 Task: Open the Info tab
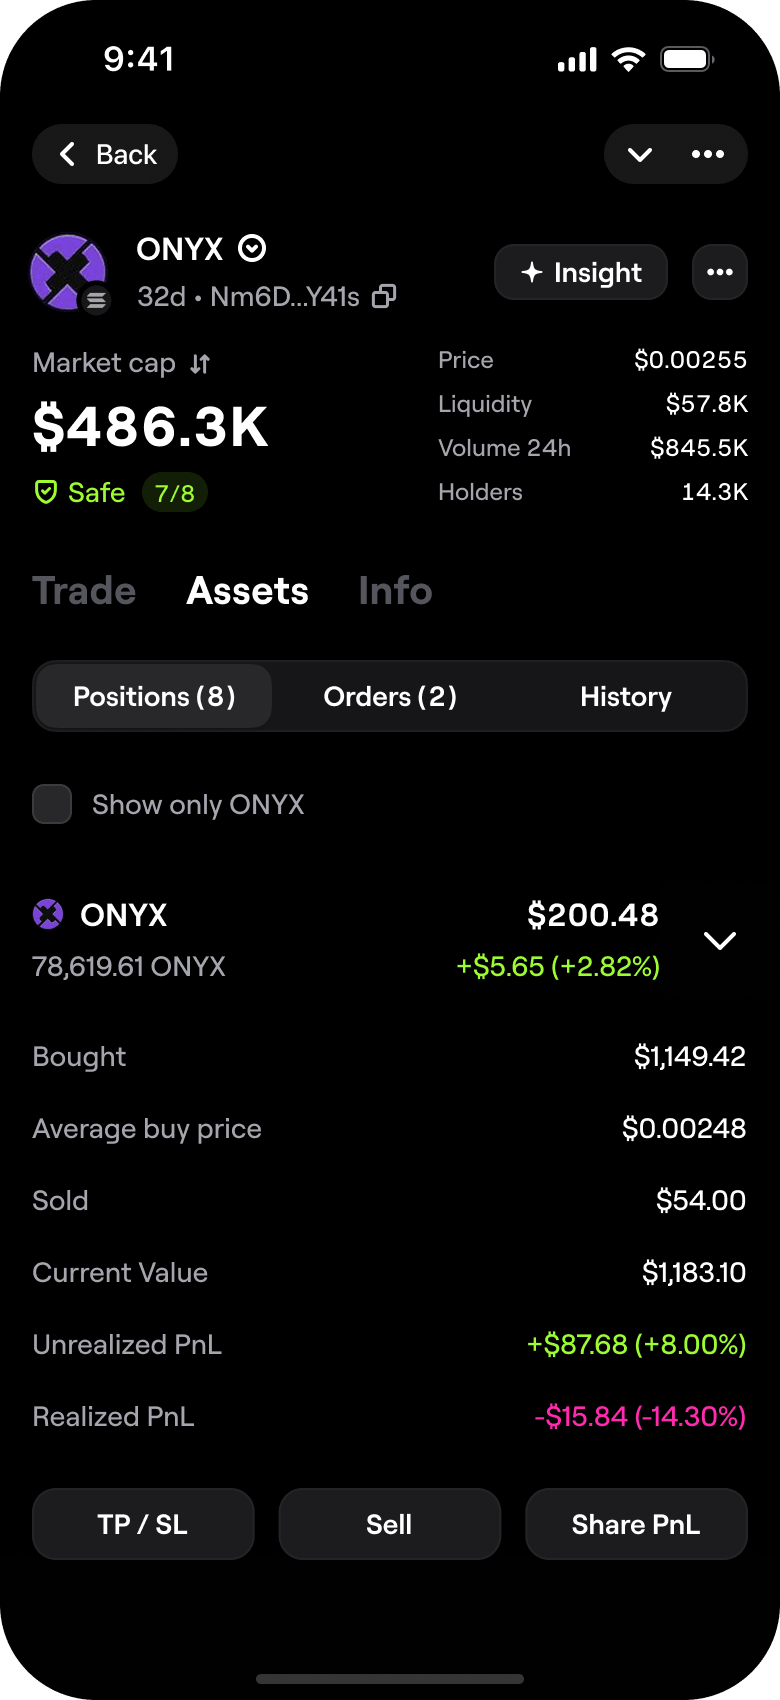point(395,591)
